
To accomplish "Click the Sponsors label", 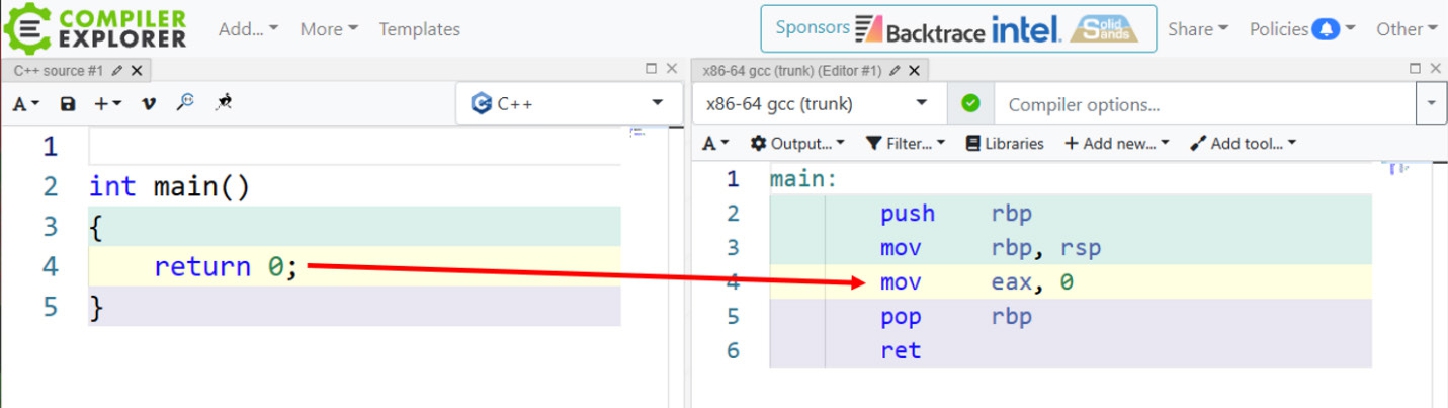I will pyautogui.click(x=812, y=27).
